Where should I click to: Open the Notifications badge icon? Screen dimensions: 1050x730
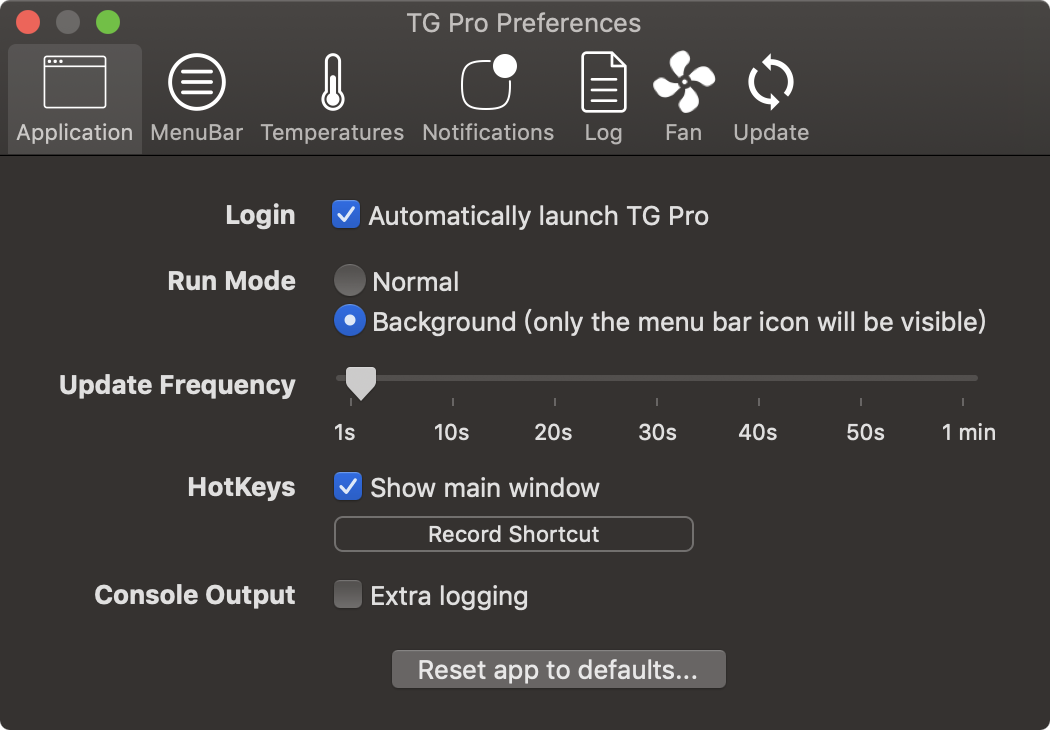coord(489,82)
